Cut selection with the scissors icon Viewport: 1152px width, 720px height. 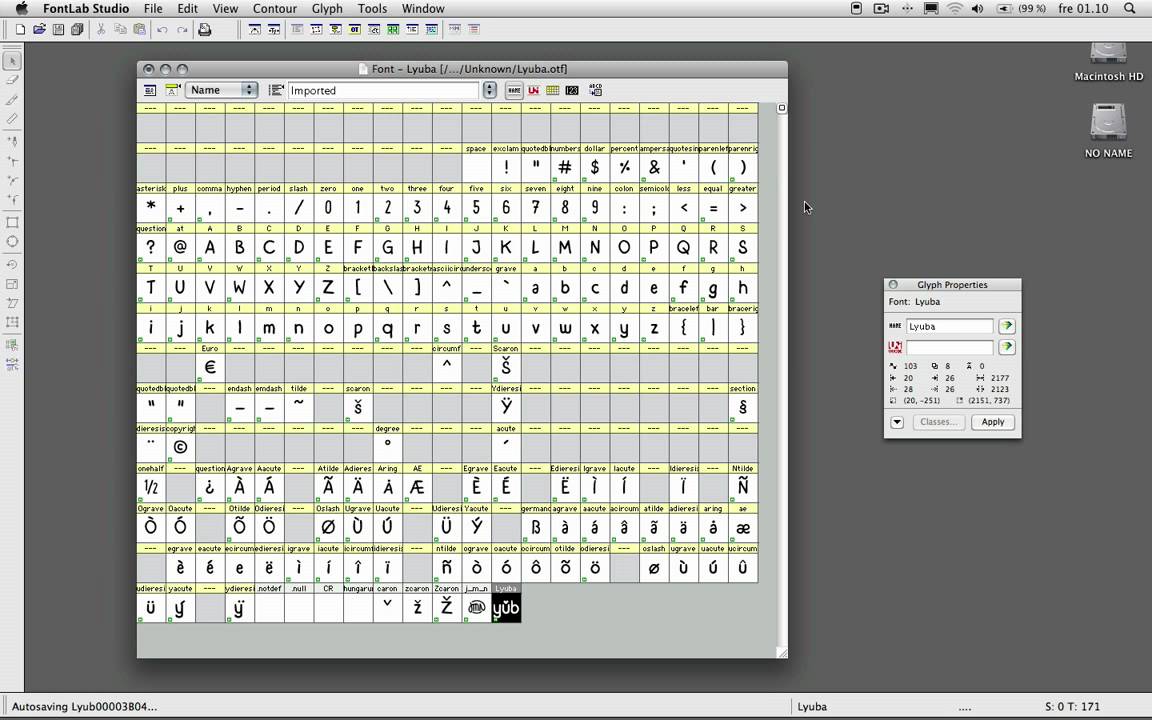click(101, 29)
